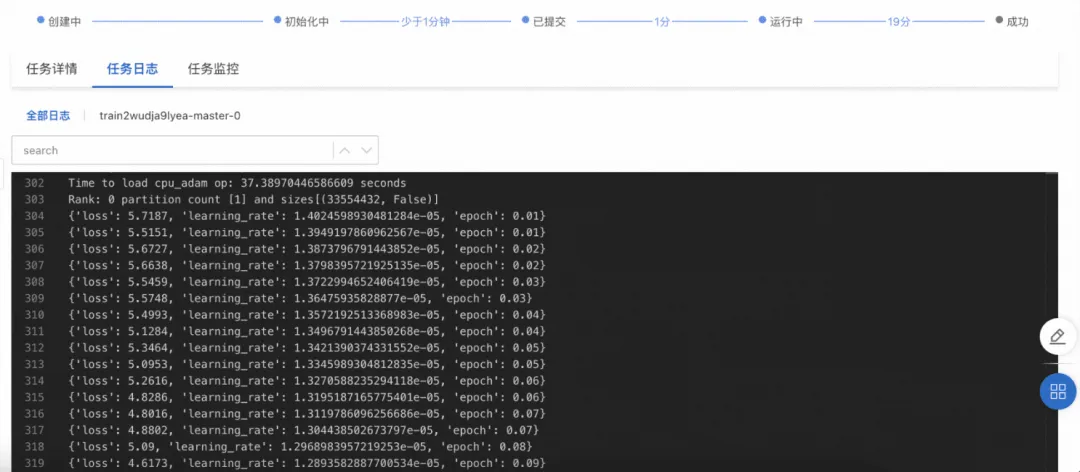
Task: Click the log vertical scrollbar
Action: pos(1052,322)
